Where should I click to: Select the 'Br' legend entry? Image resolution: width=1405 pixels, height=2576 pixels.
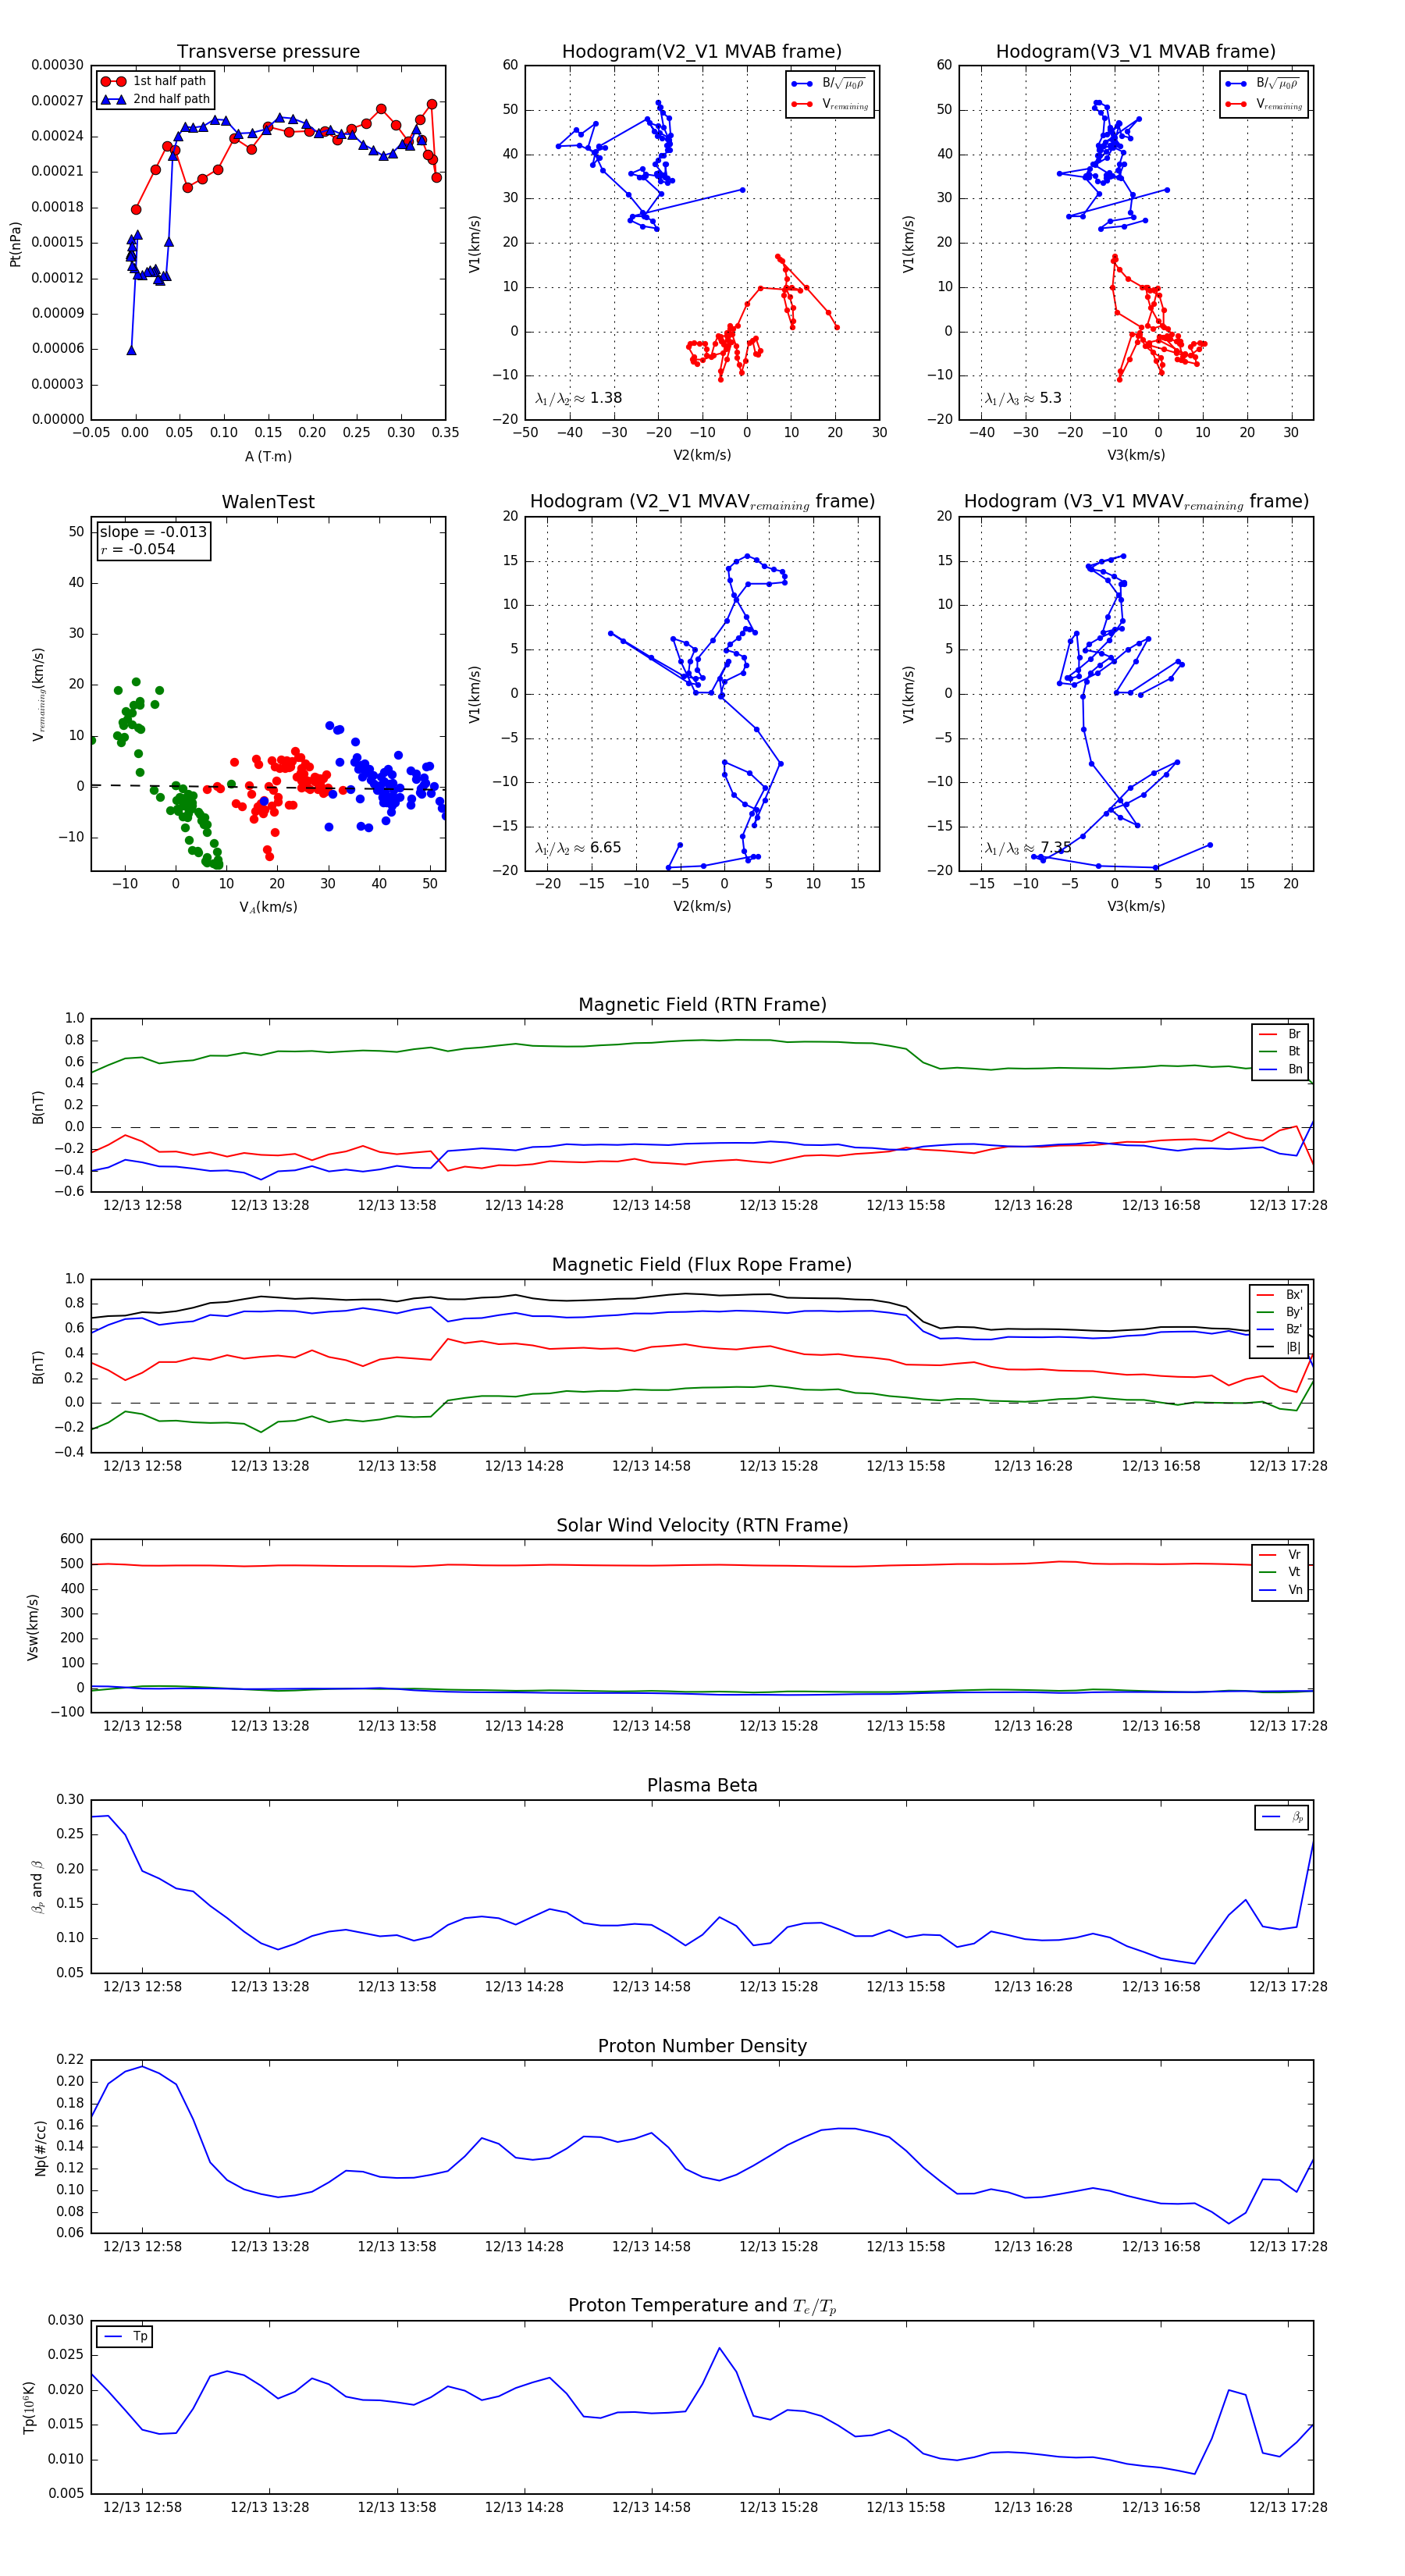click(x=1282, y=1034)
